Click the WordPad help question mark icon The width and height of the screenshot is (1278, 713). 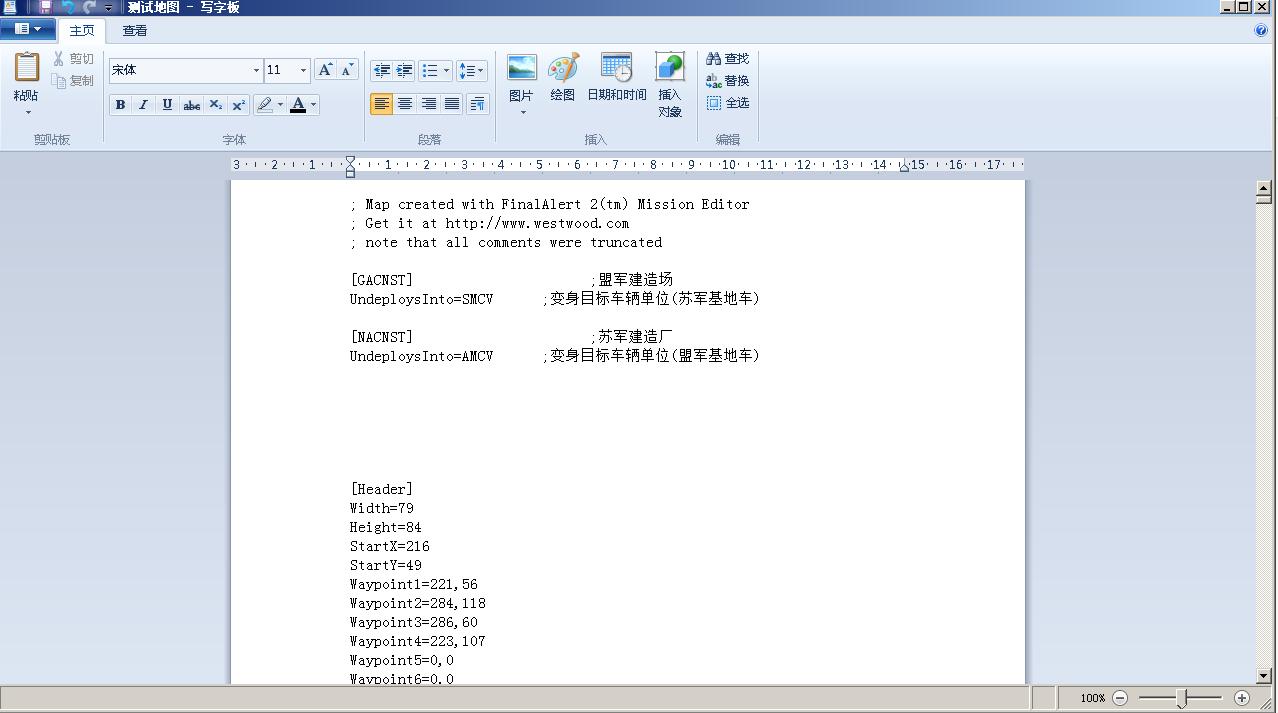[1261, 30]
